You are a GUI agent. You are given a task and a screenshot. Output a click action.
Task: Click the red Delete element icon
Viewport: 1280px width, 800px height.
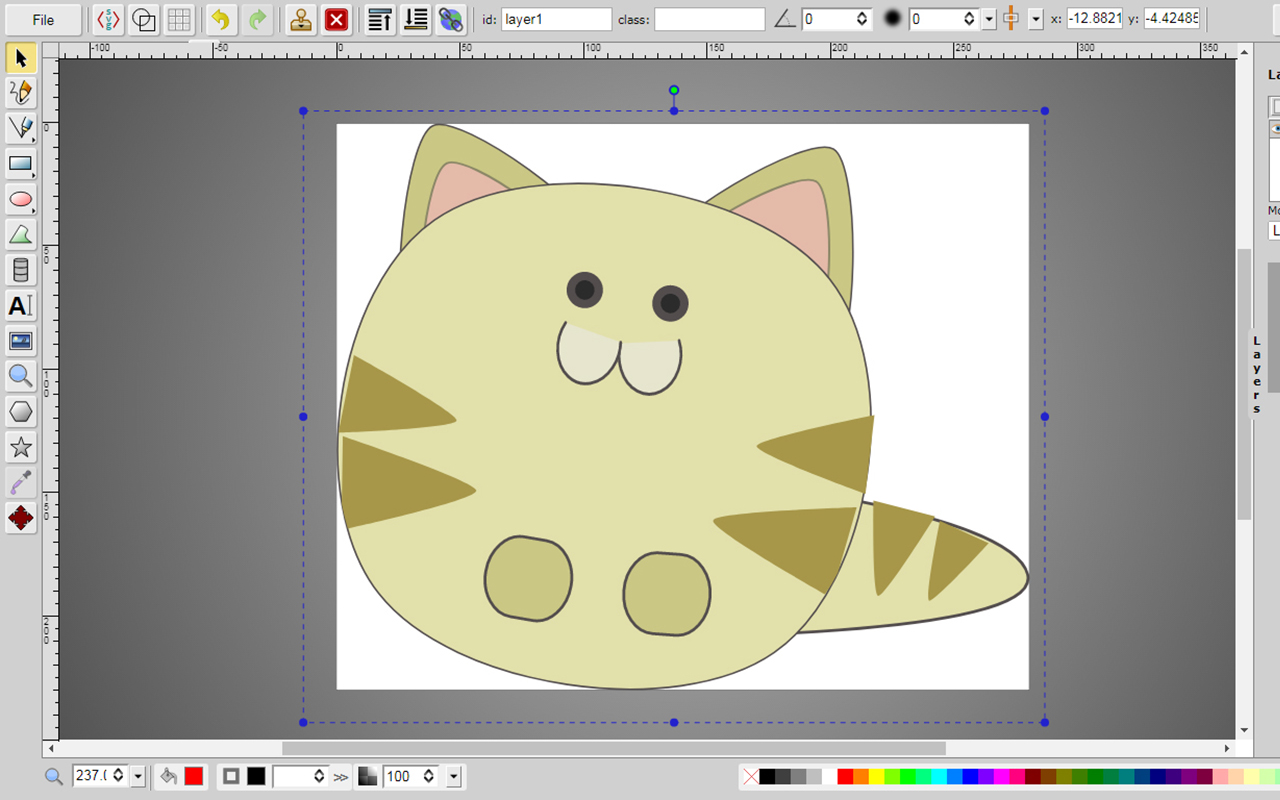[x=338, y=19]
